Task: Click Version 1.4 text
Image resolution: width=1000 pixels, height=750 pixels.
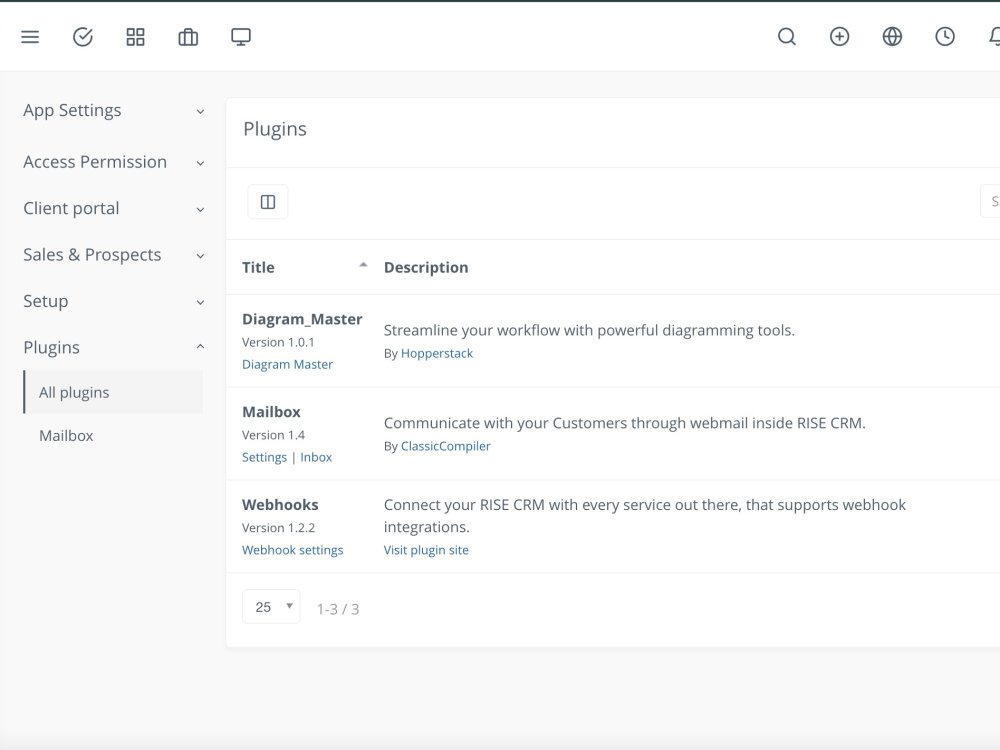Action: pyautogui.click(x=273, y=435)
